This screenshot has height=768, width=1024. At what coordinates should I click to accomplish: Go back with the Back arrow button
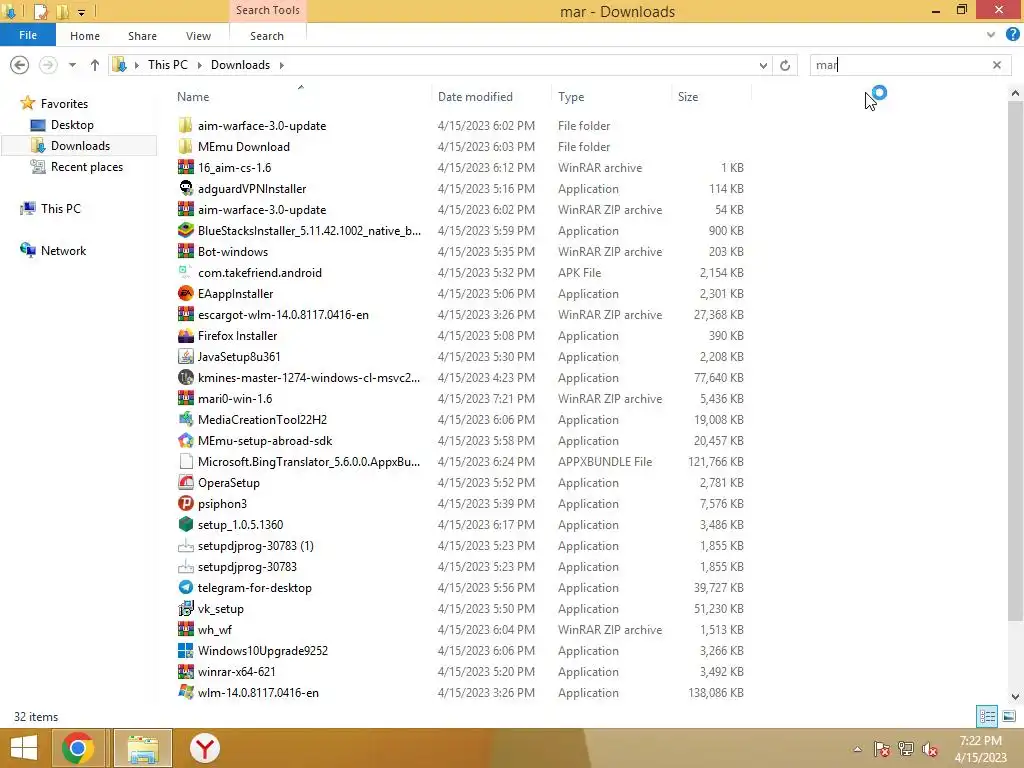(x=20, y=65)
